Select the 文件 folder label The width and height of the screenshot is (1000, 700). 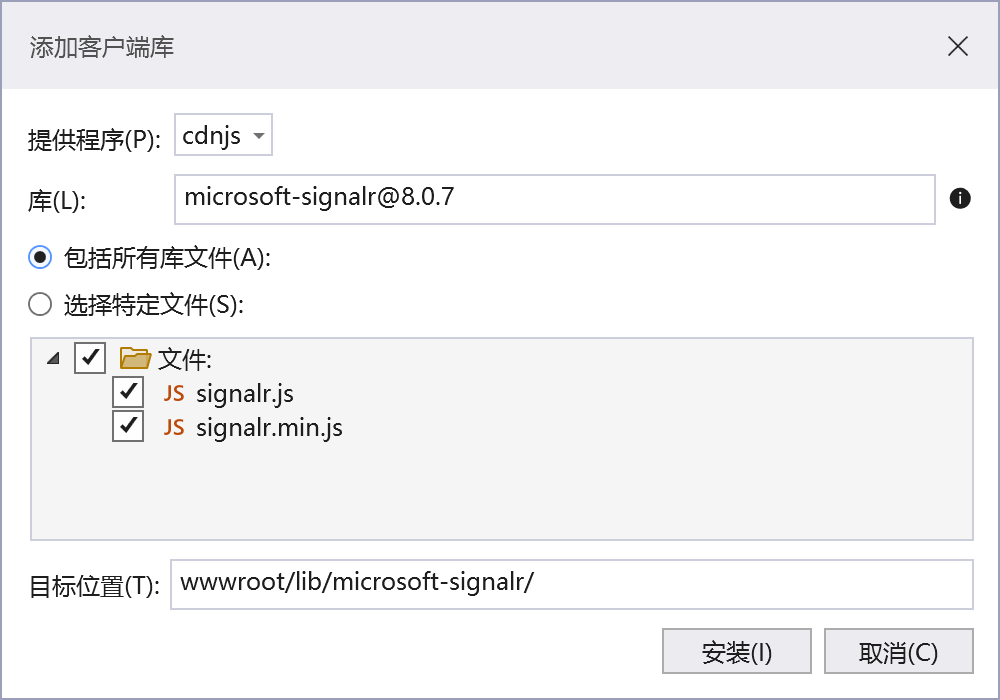pos(185,359)
